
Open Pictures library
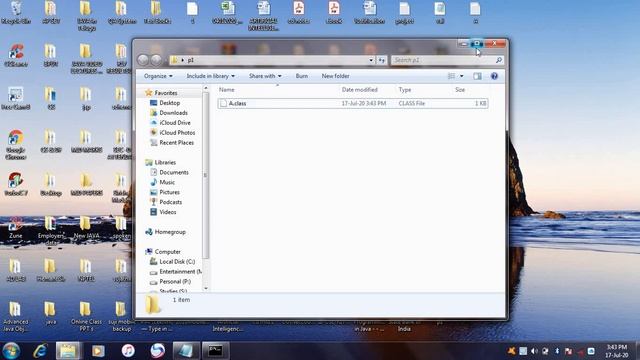pyautogui.click(x=169, y=192)
